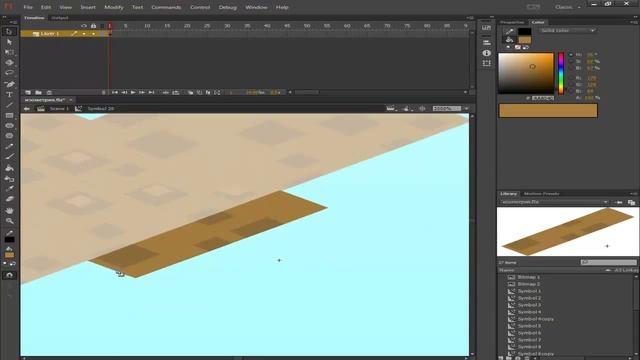Hide Layer 1 via visibility dot
This screenshot has width=640, height=360.
[84, 34]
